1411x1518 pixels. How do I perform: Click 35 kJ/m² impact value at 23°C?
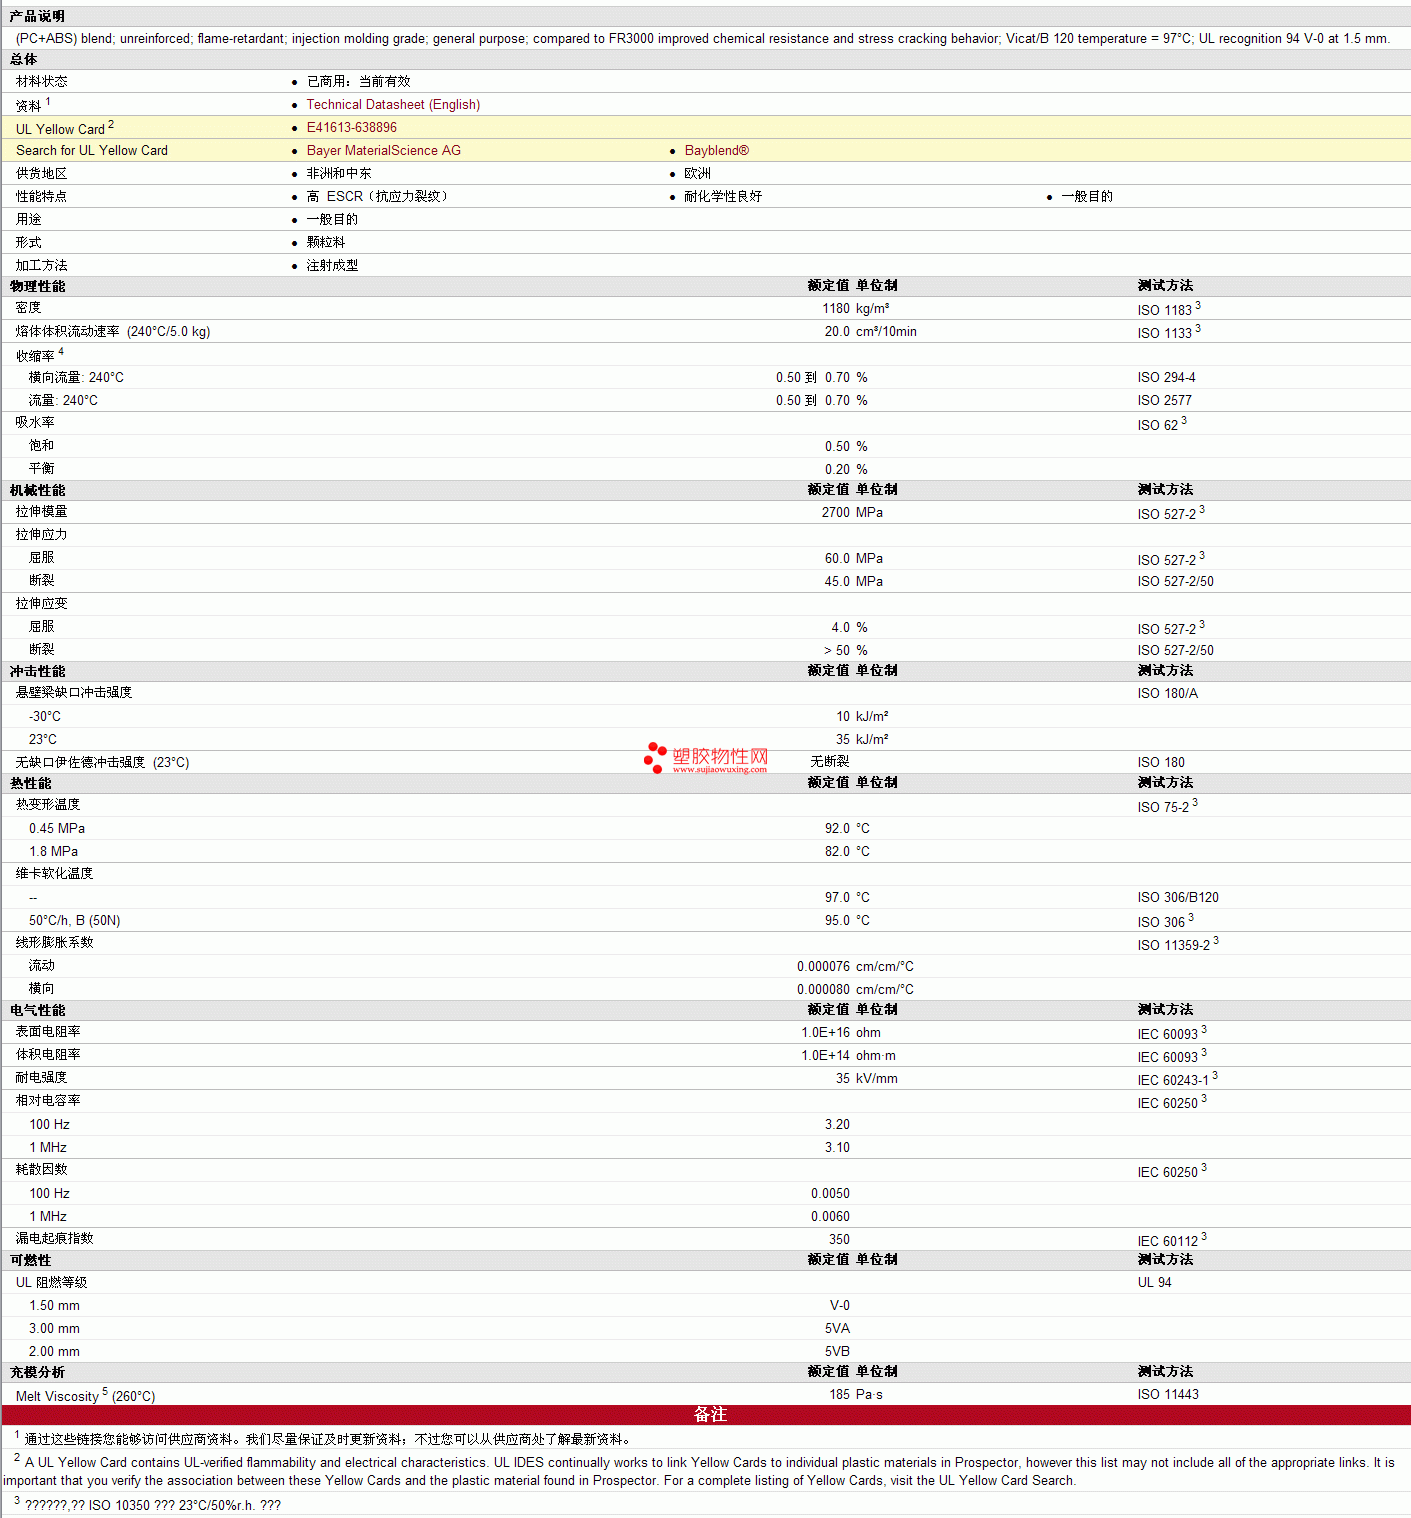tap(862, 739)
